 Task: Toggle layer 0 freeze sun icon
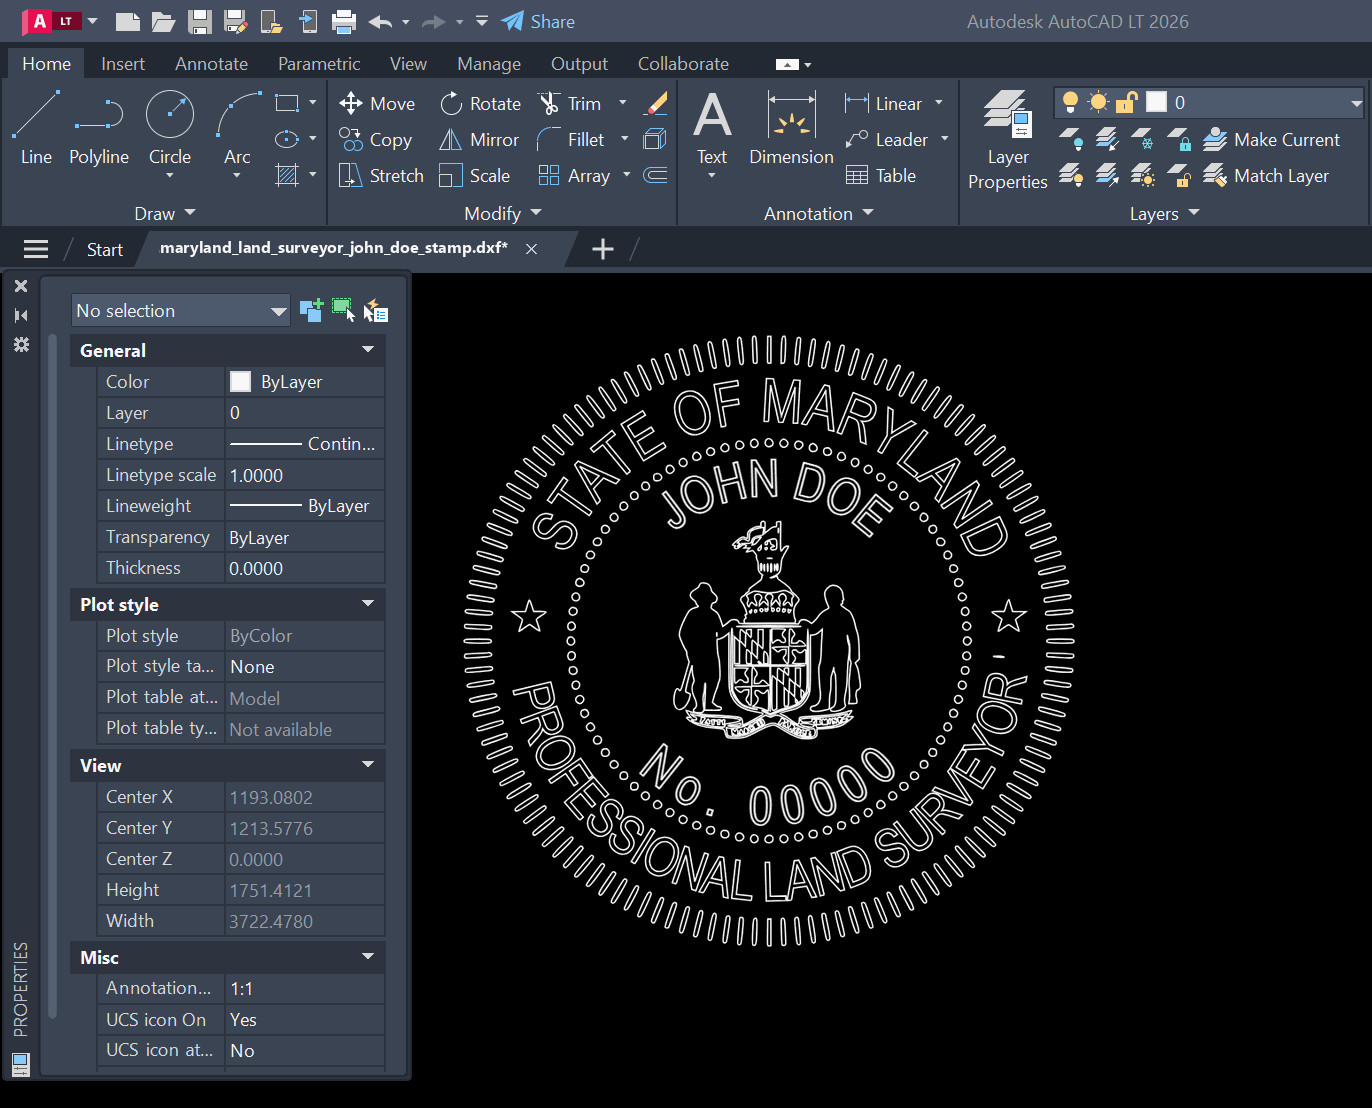click(x=1099, y=102)
